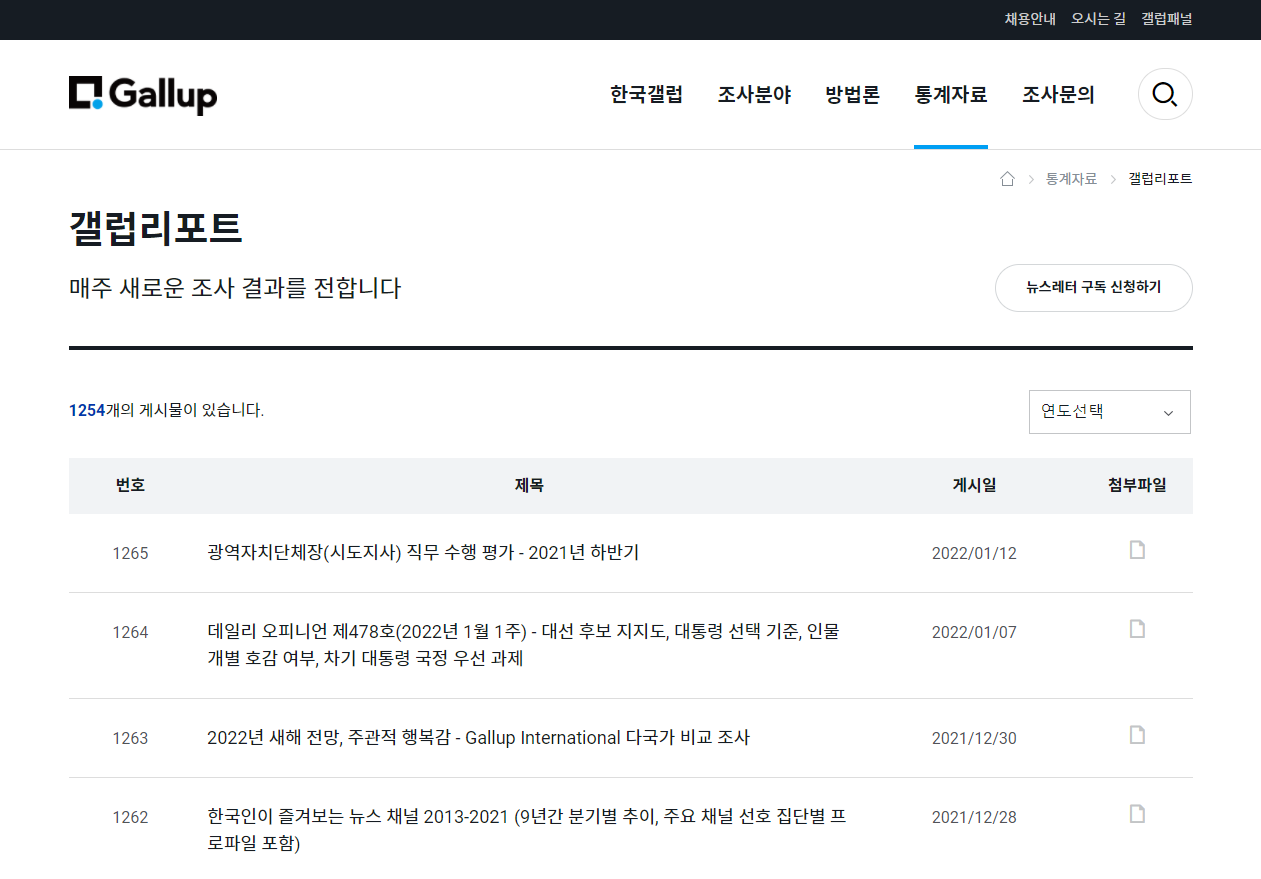
Task: Open the 조사문의 menu
Action: (1058, 95)
